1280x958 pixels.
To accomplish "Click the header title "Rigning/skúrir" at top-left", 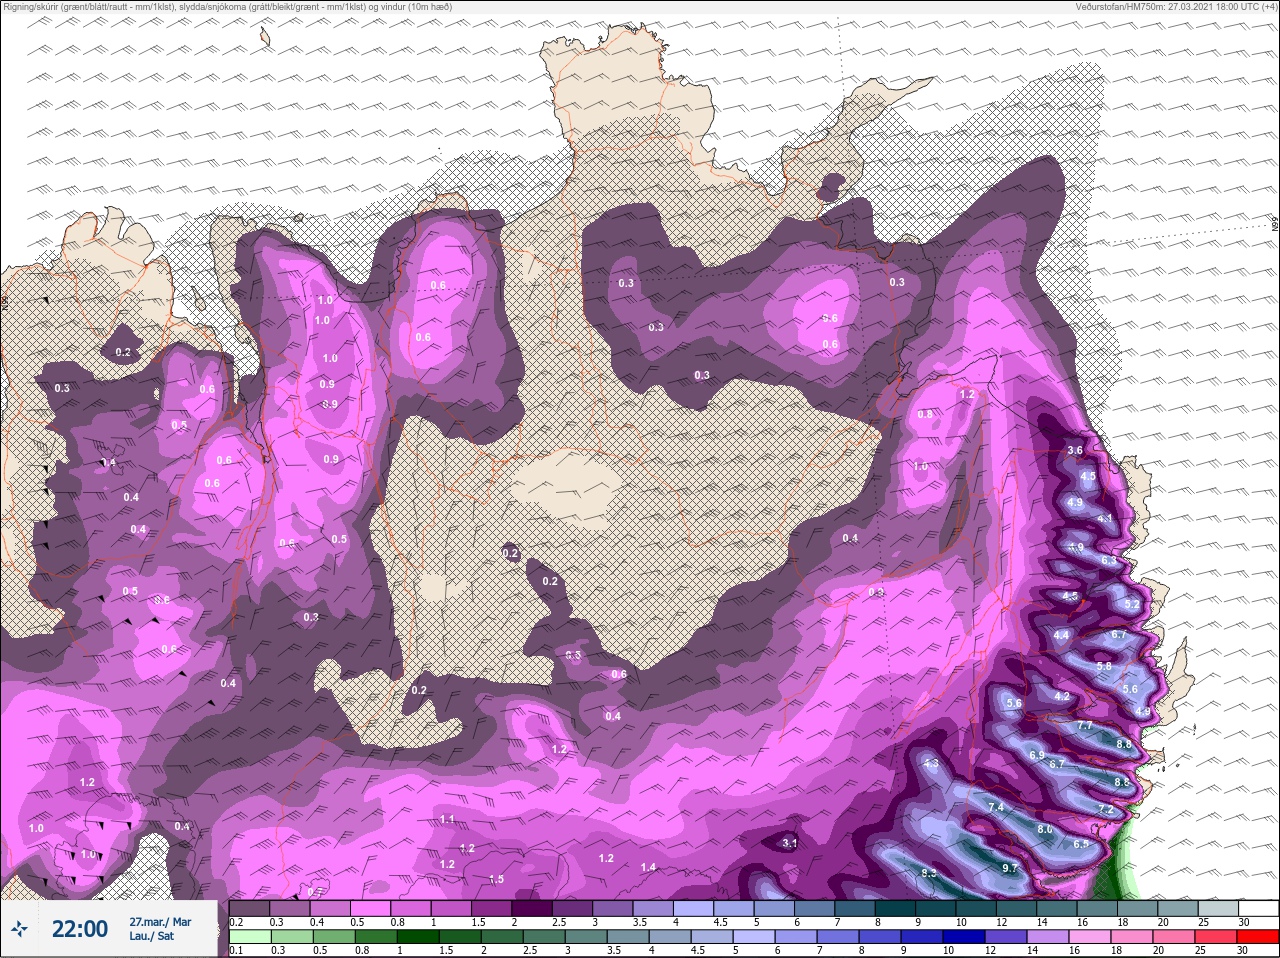I will pyautogui.click(x=37, y=6).
